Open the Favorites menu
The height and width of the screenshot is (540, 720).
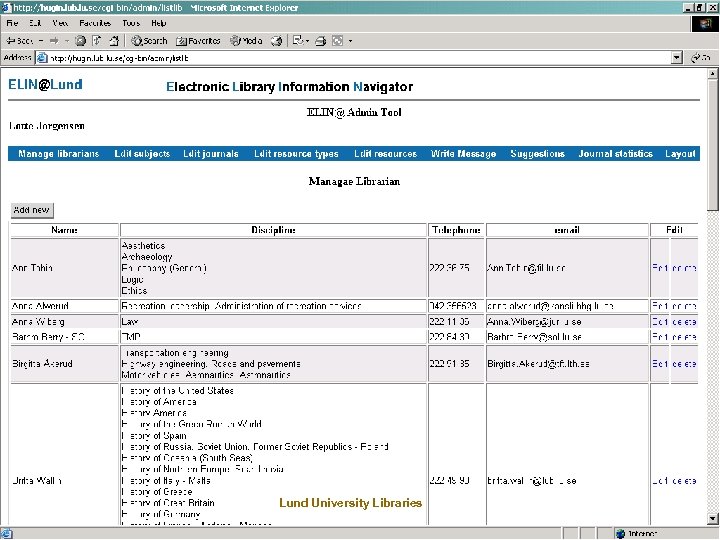click(95, 23)
